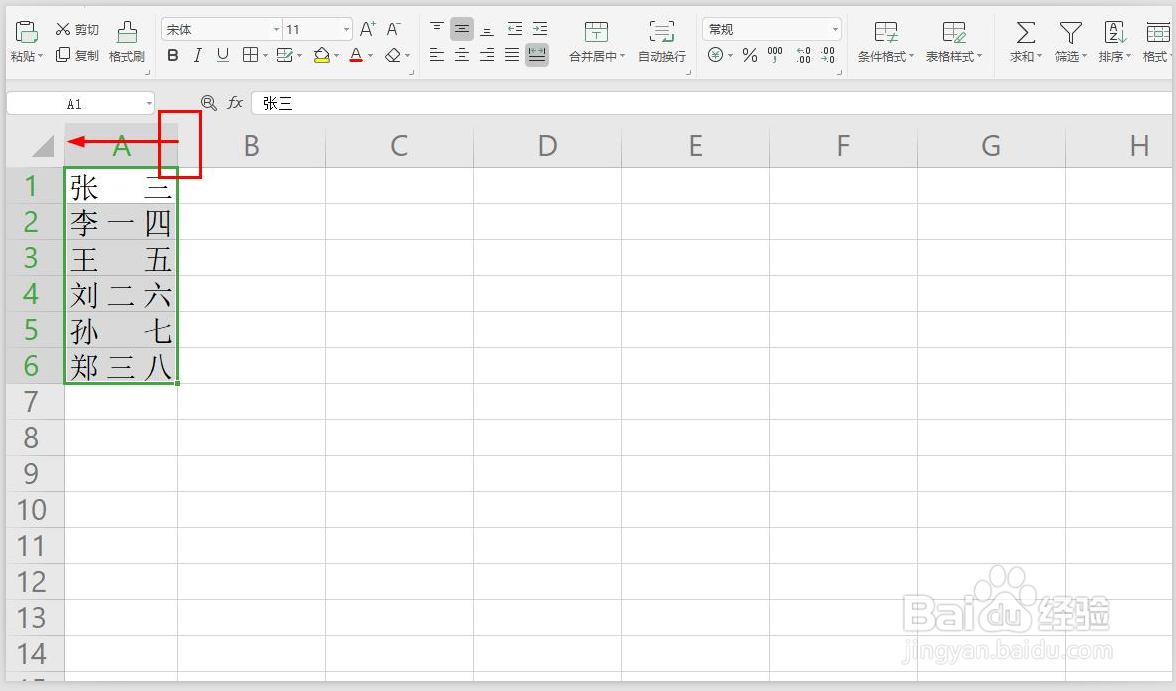Image resolution: width=1176 pixels, height=691 pixels.
Task: Click the decrease decimal places icon
Action: (x=828, y=55)
